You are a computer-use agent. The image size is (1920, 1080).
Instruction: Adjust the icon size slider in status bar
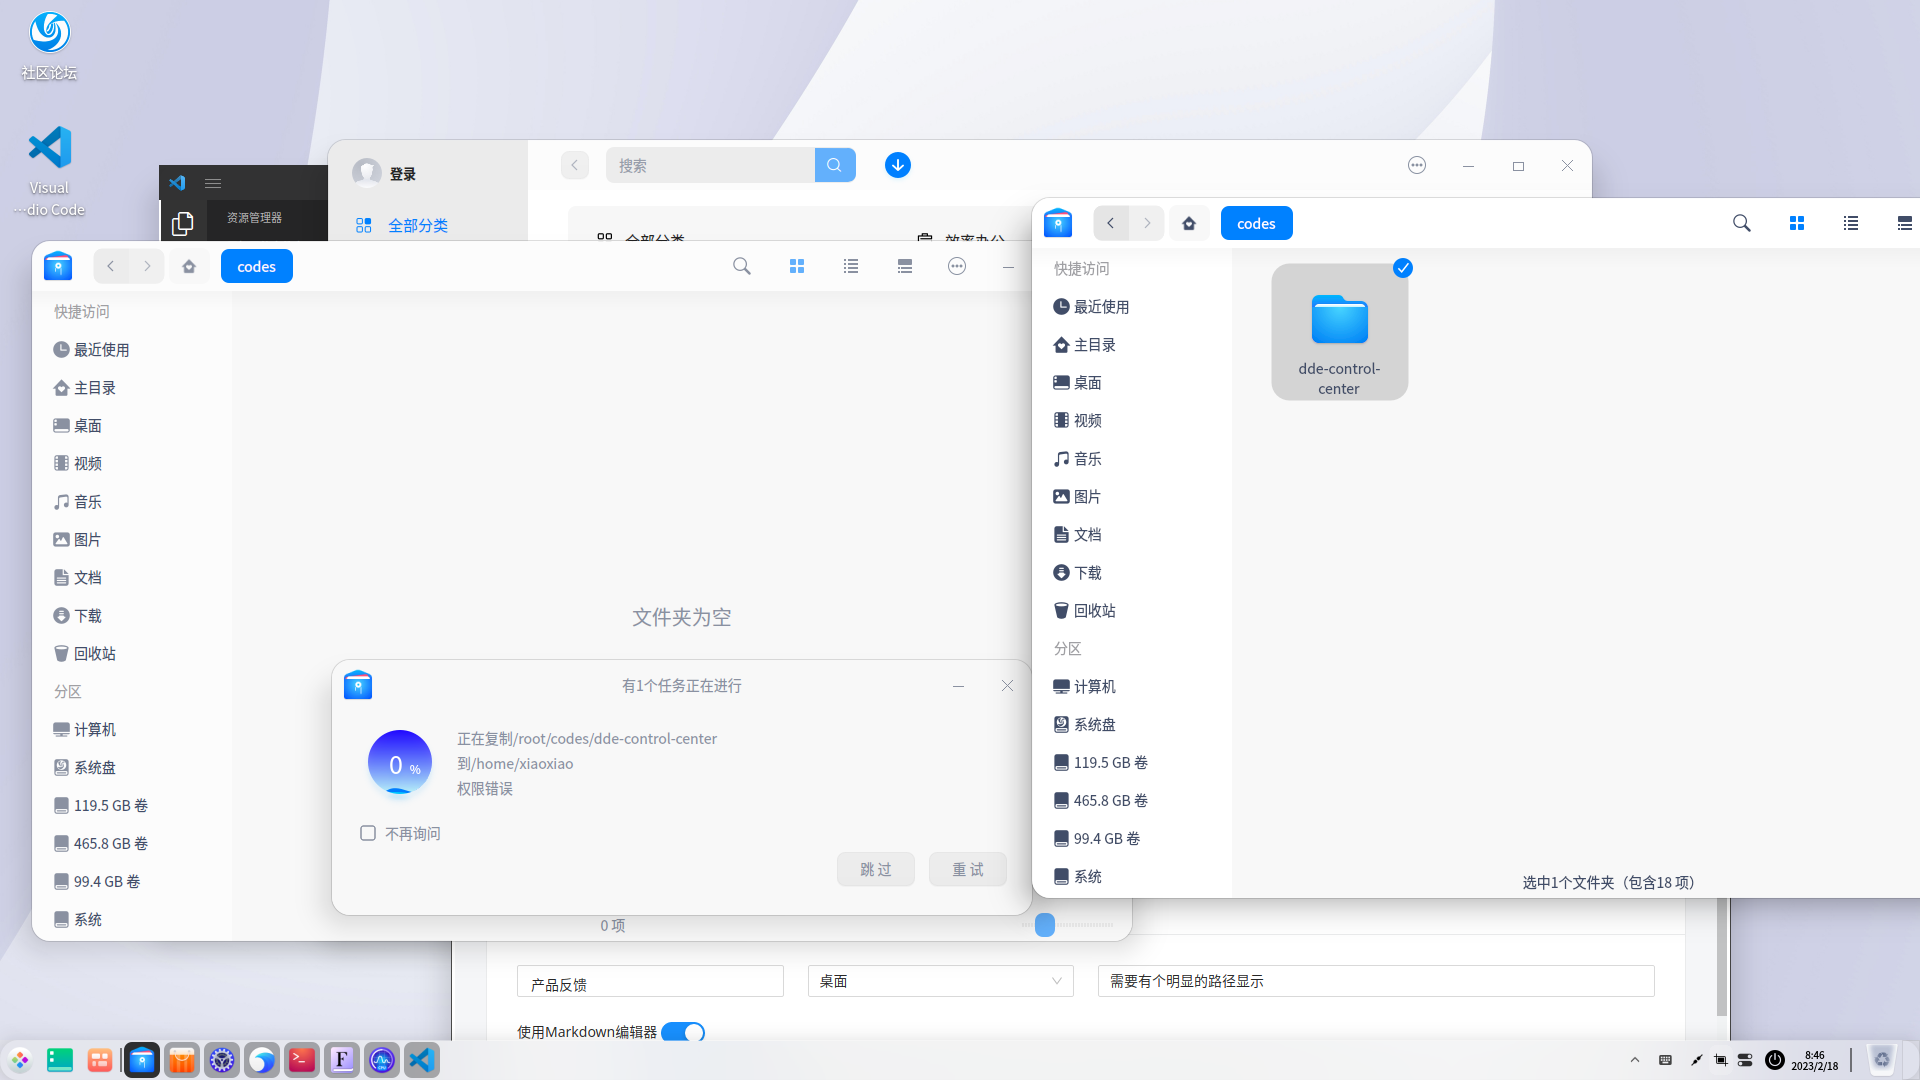(1044, 925)
